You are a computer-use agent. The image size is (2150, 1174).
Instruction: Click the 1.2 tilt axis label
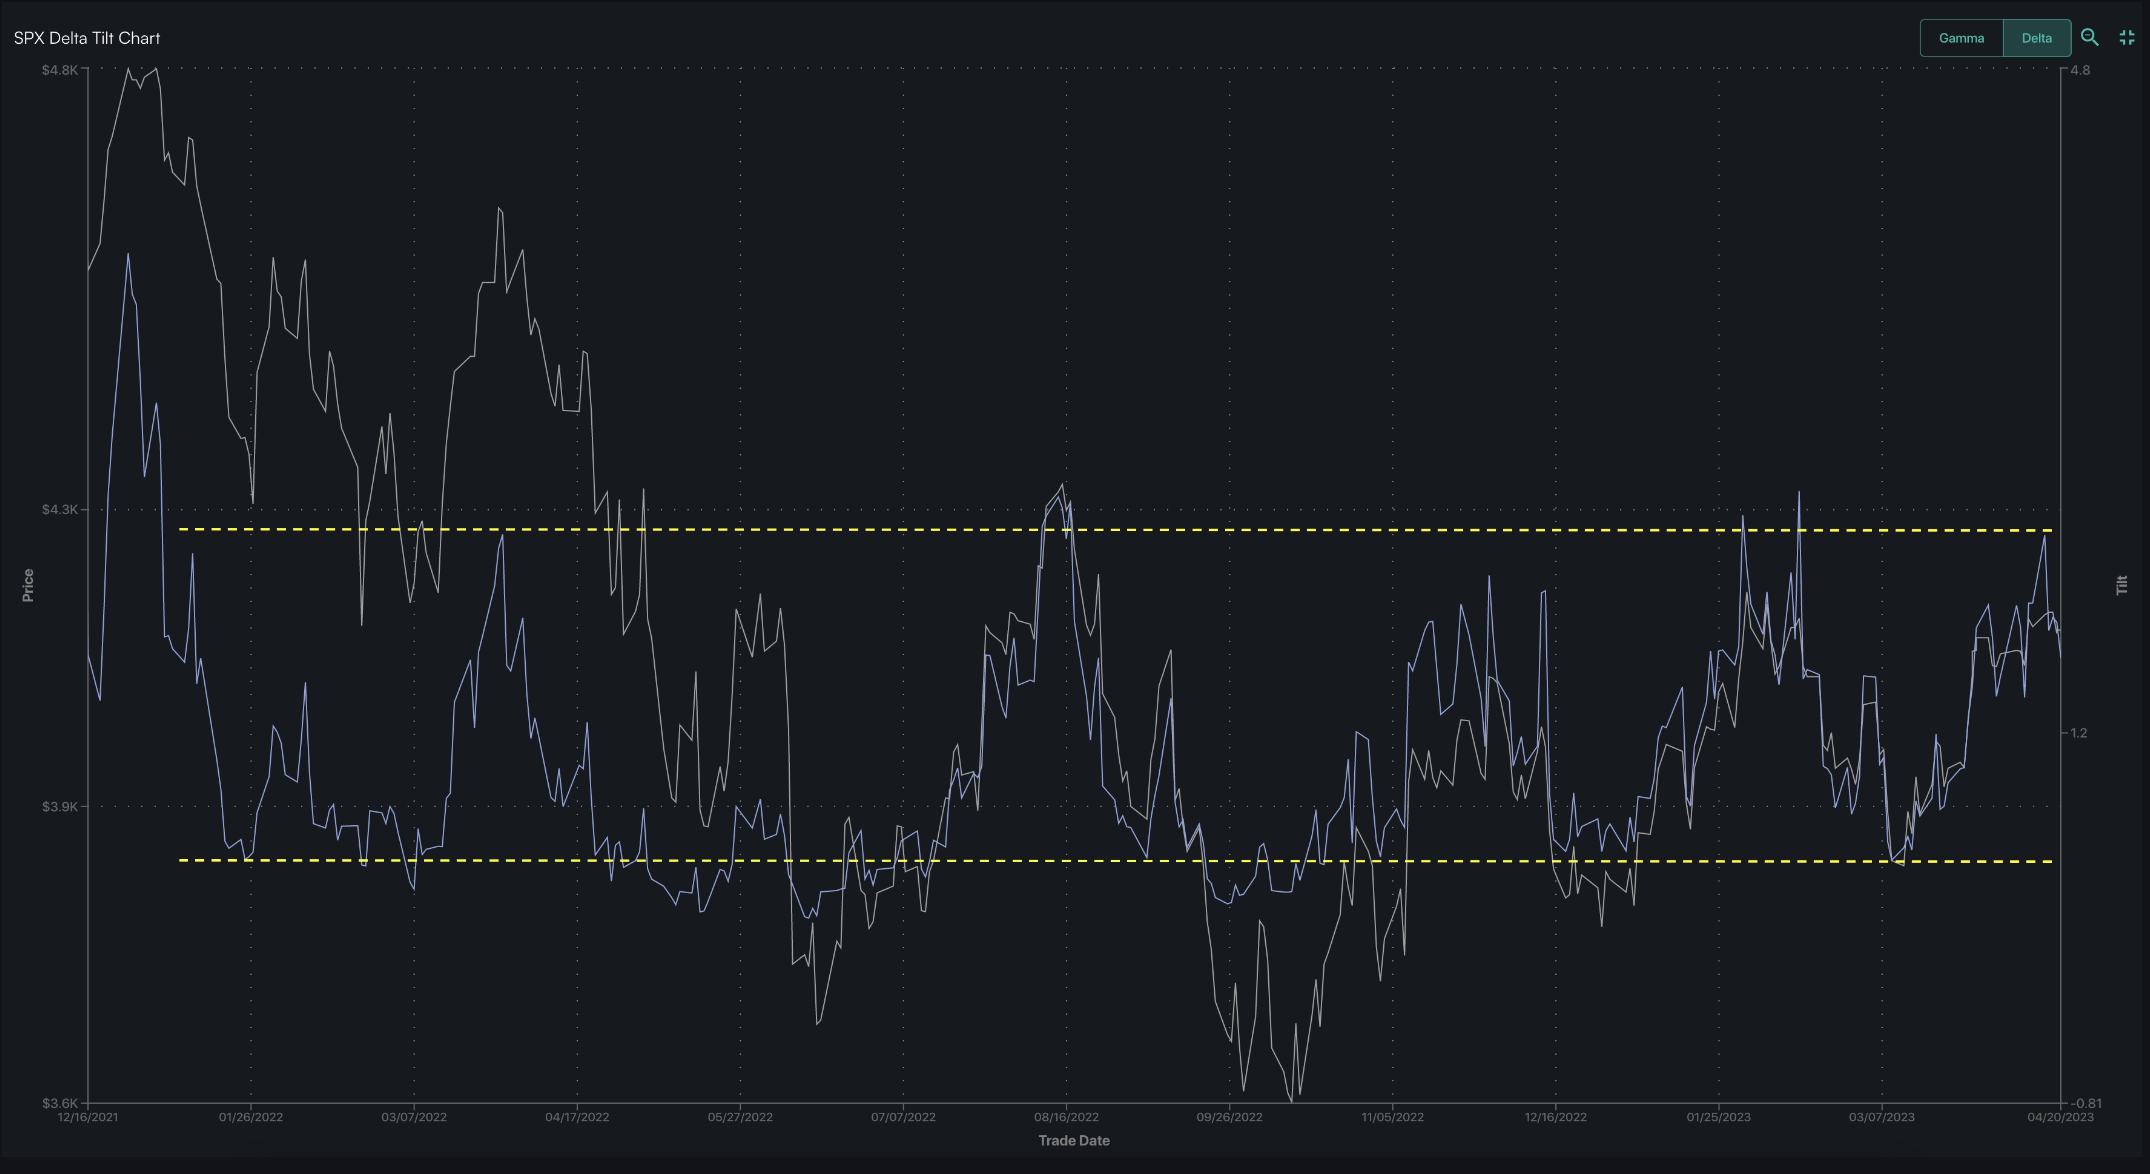click(x=2079, y=733)
